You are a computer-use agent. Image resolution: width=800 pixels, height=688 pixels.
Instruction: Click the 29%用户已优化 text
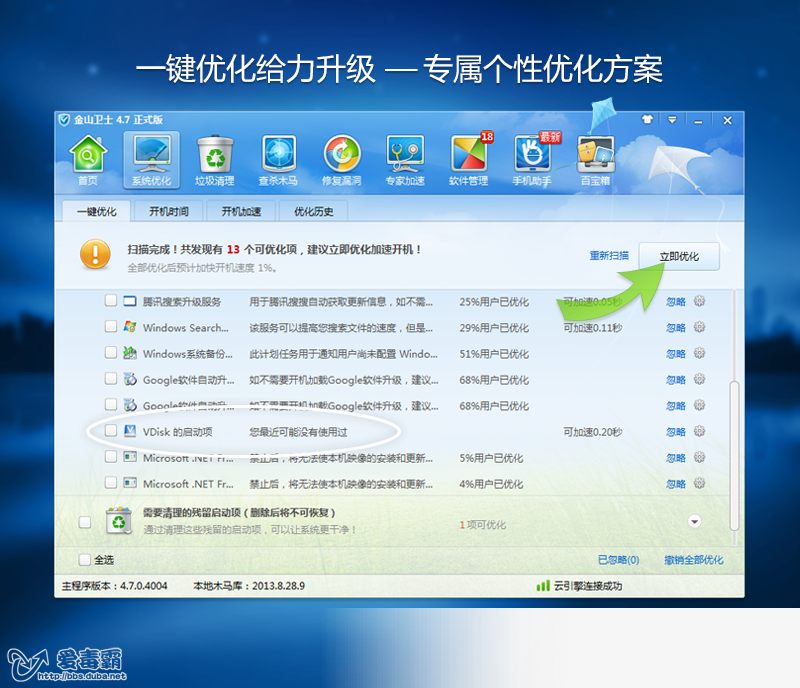pos(494,328)
